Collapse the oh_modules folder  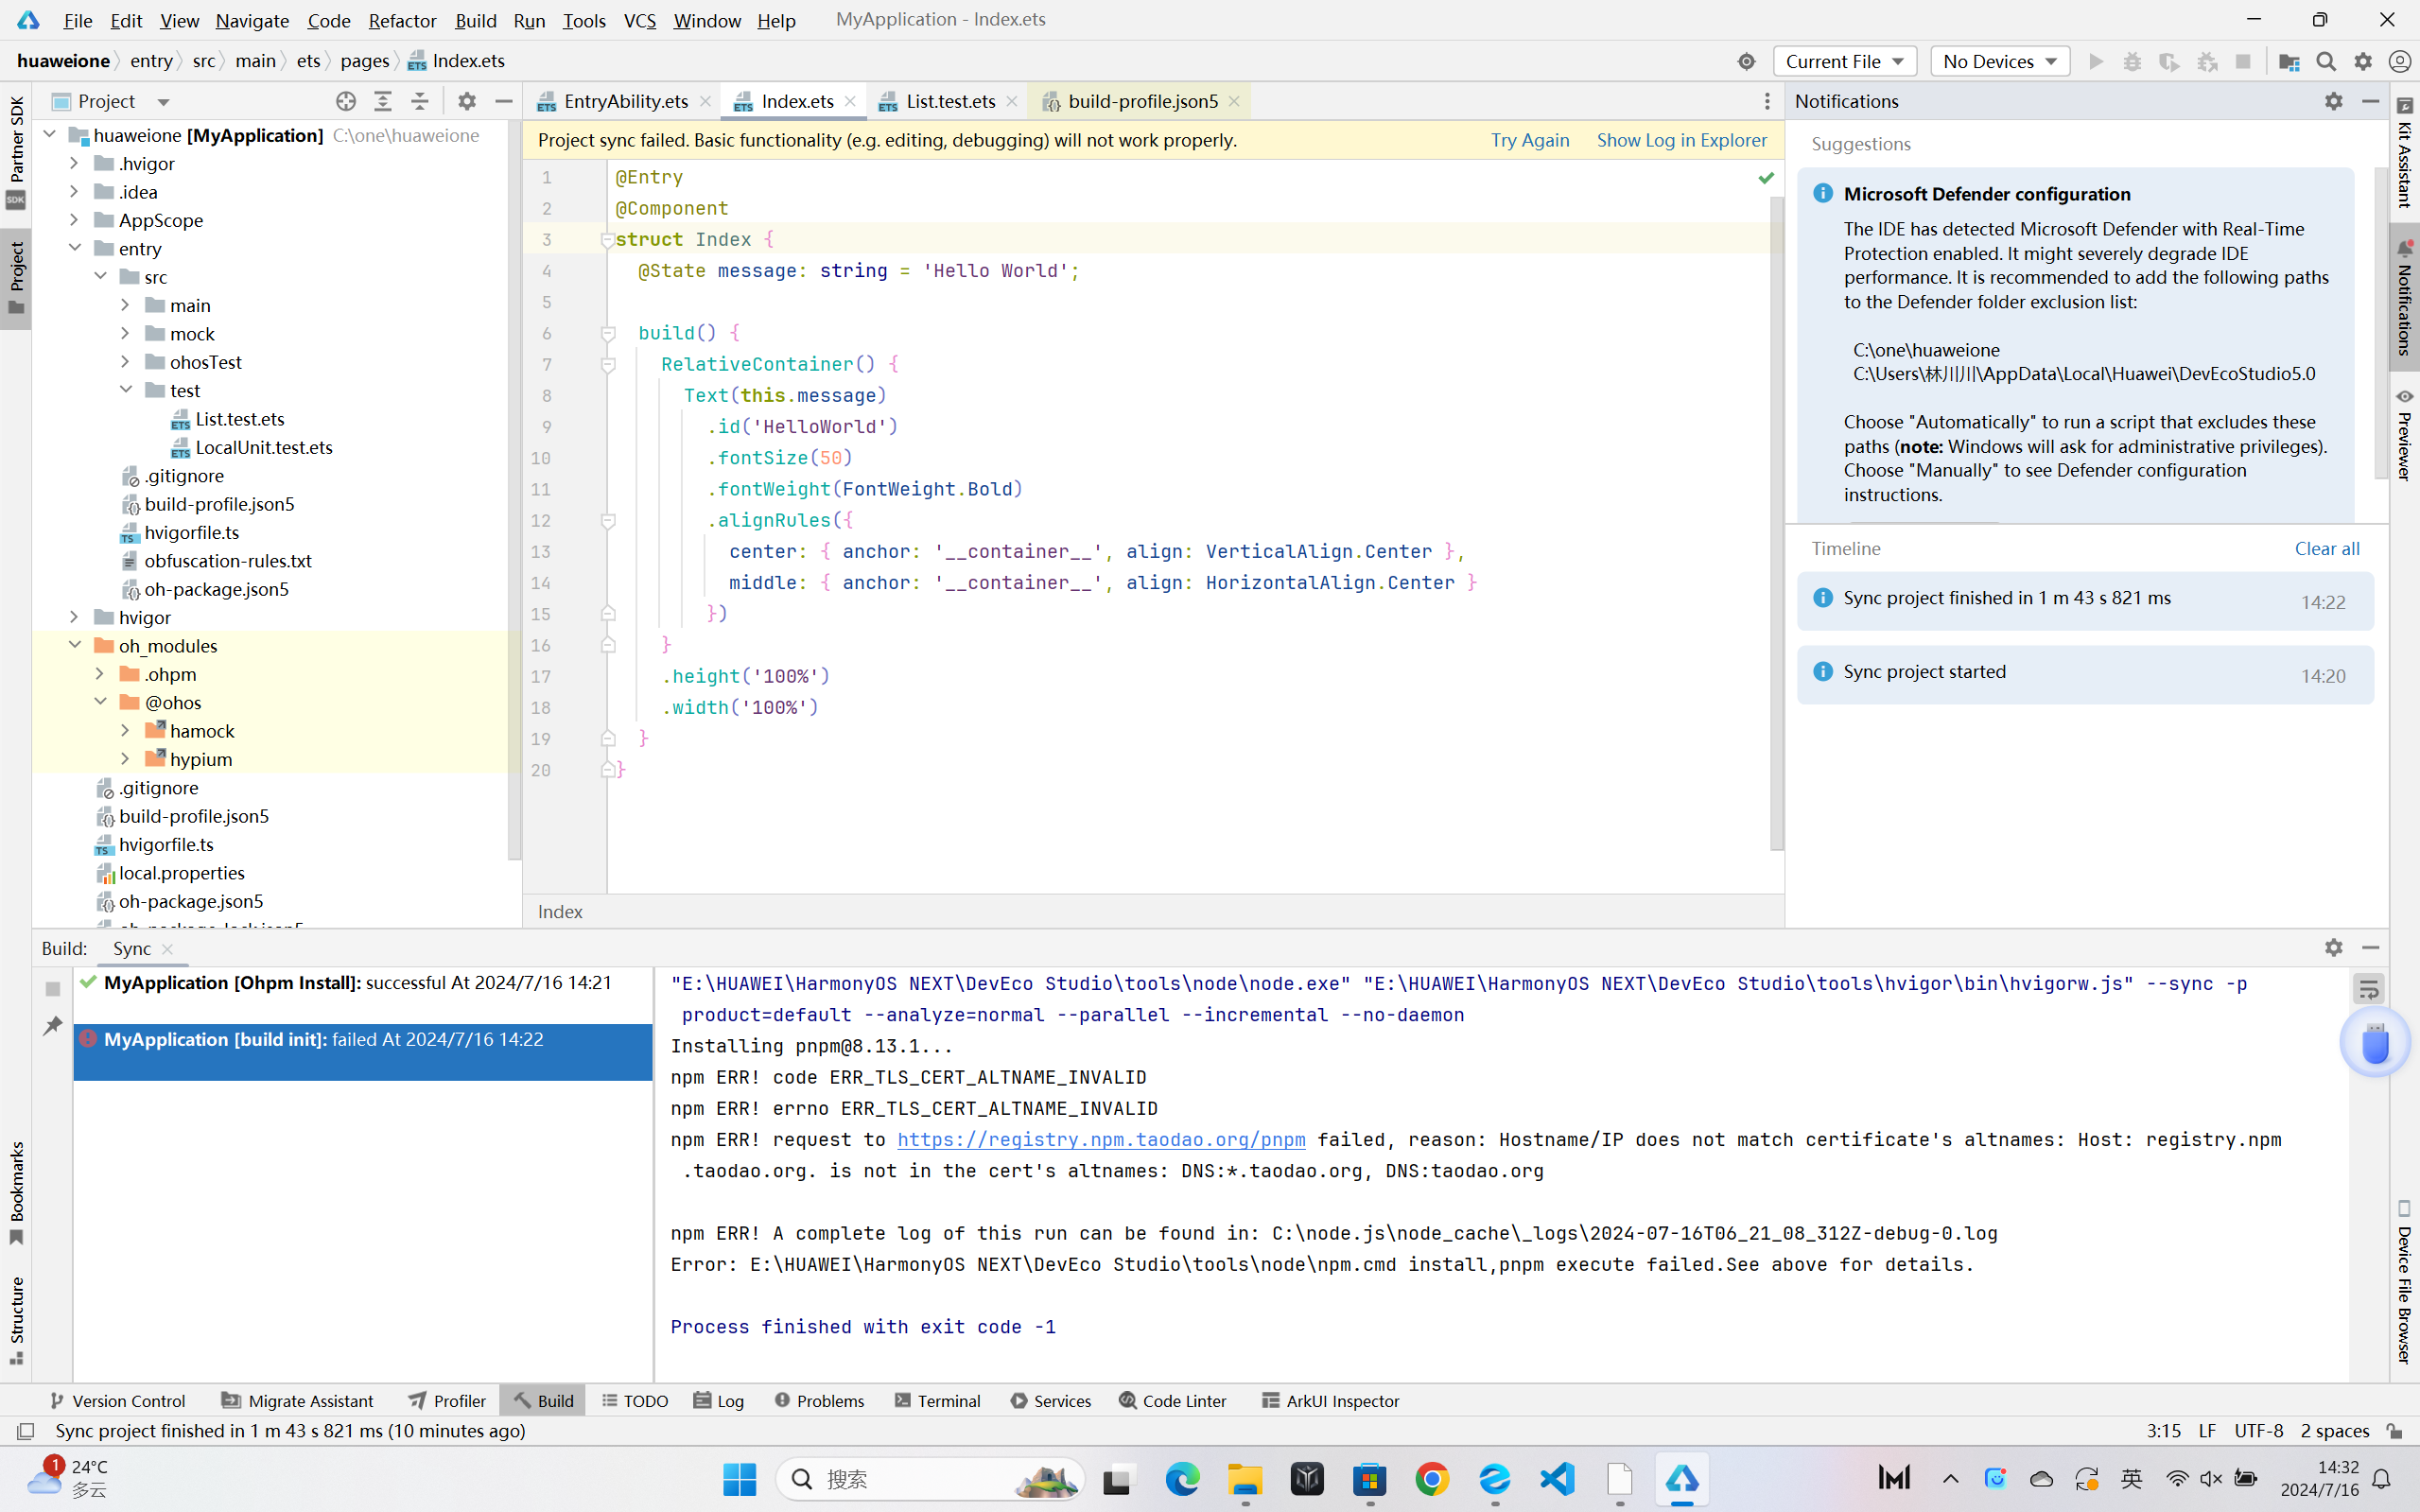(74, 645)
